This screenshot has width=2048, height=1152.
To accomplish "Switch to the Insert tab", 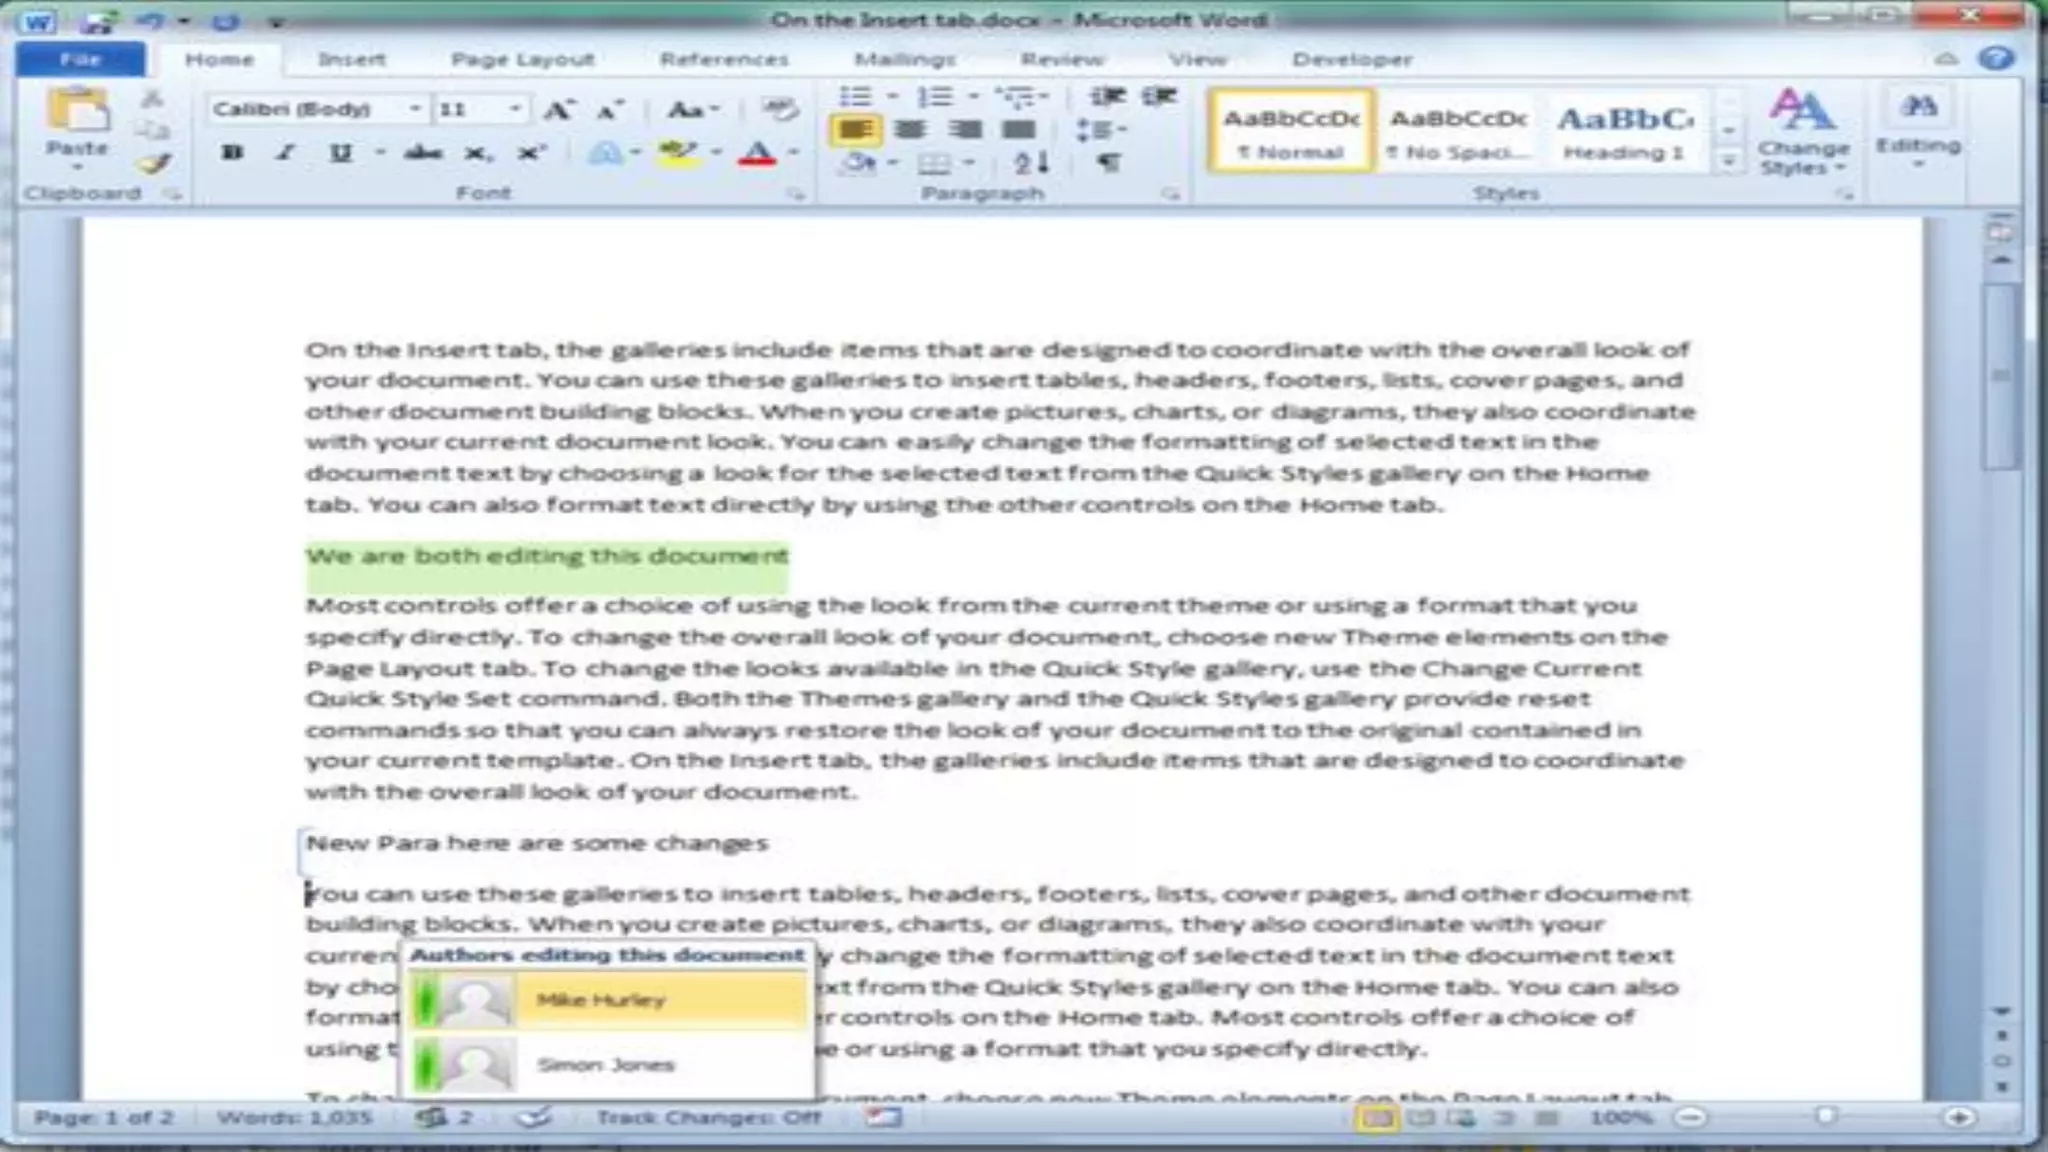I will tap(351, 59).
